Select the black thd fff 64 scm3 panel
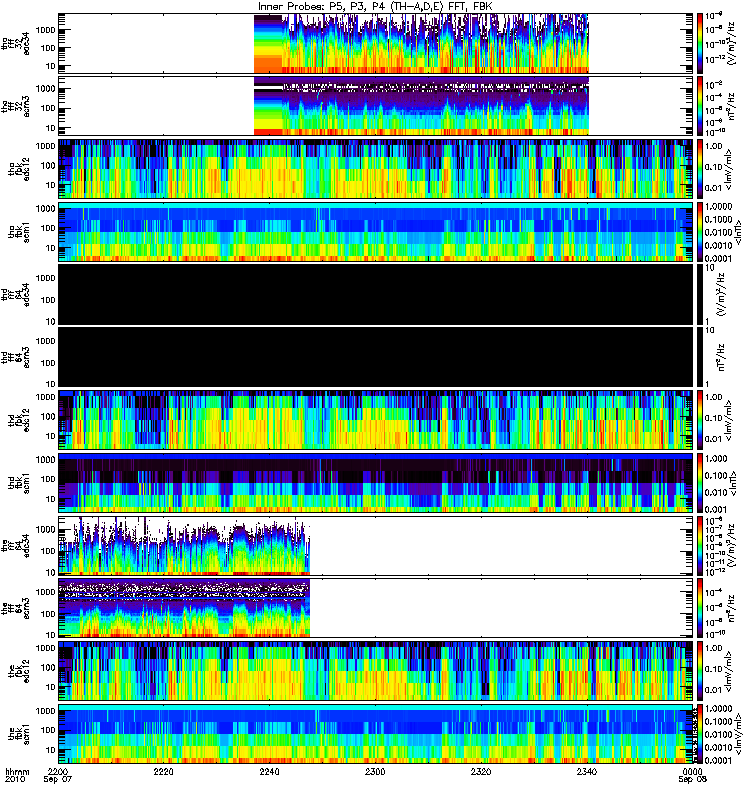Viewport: 750px width, 800px height. tap(376, 357)
